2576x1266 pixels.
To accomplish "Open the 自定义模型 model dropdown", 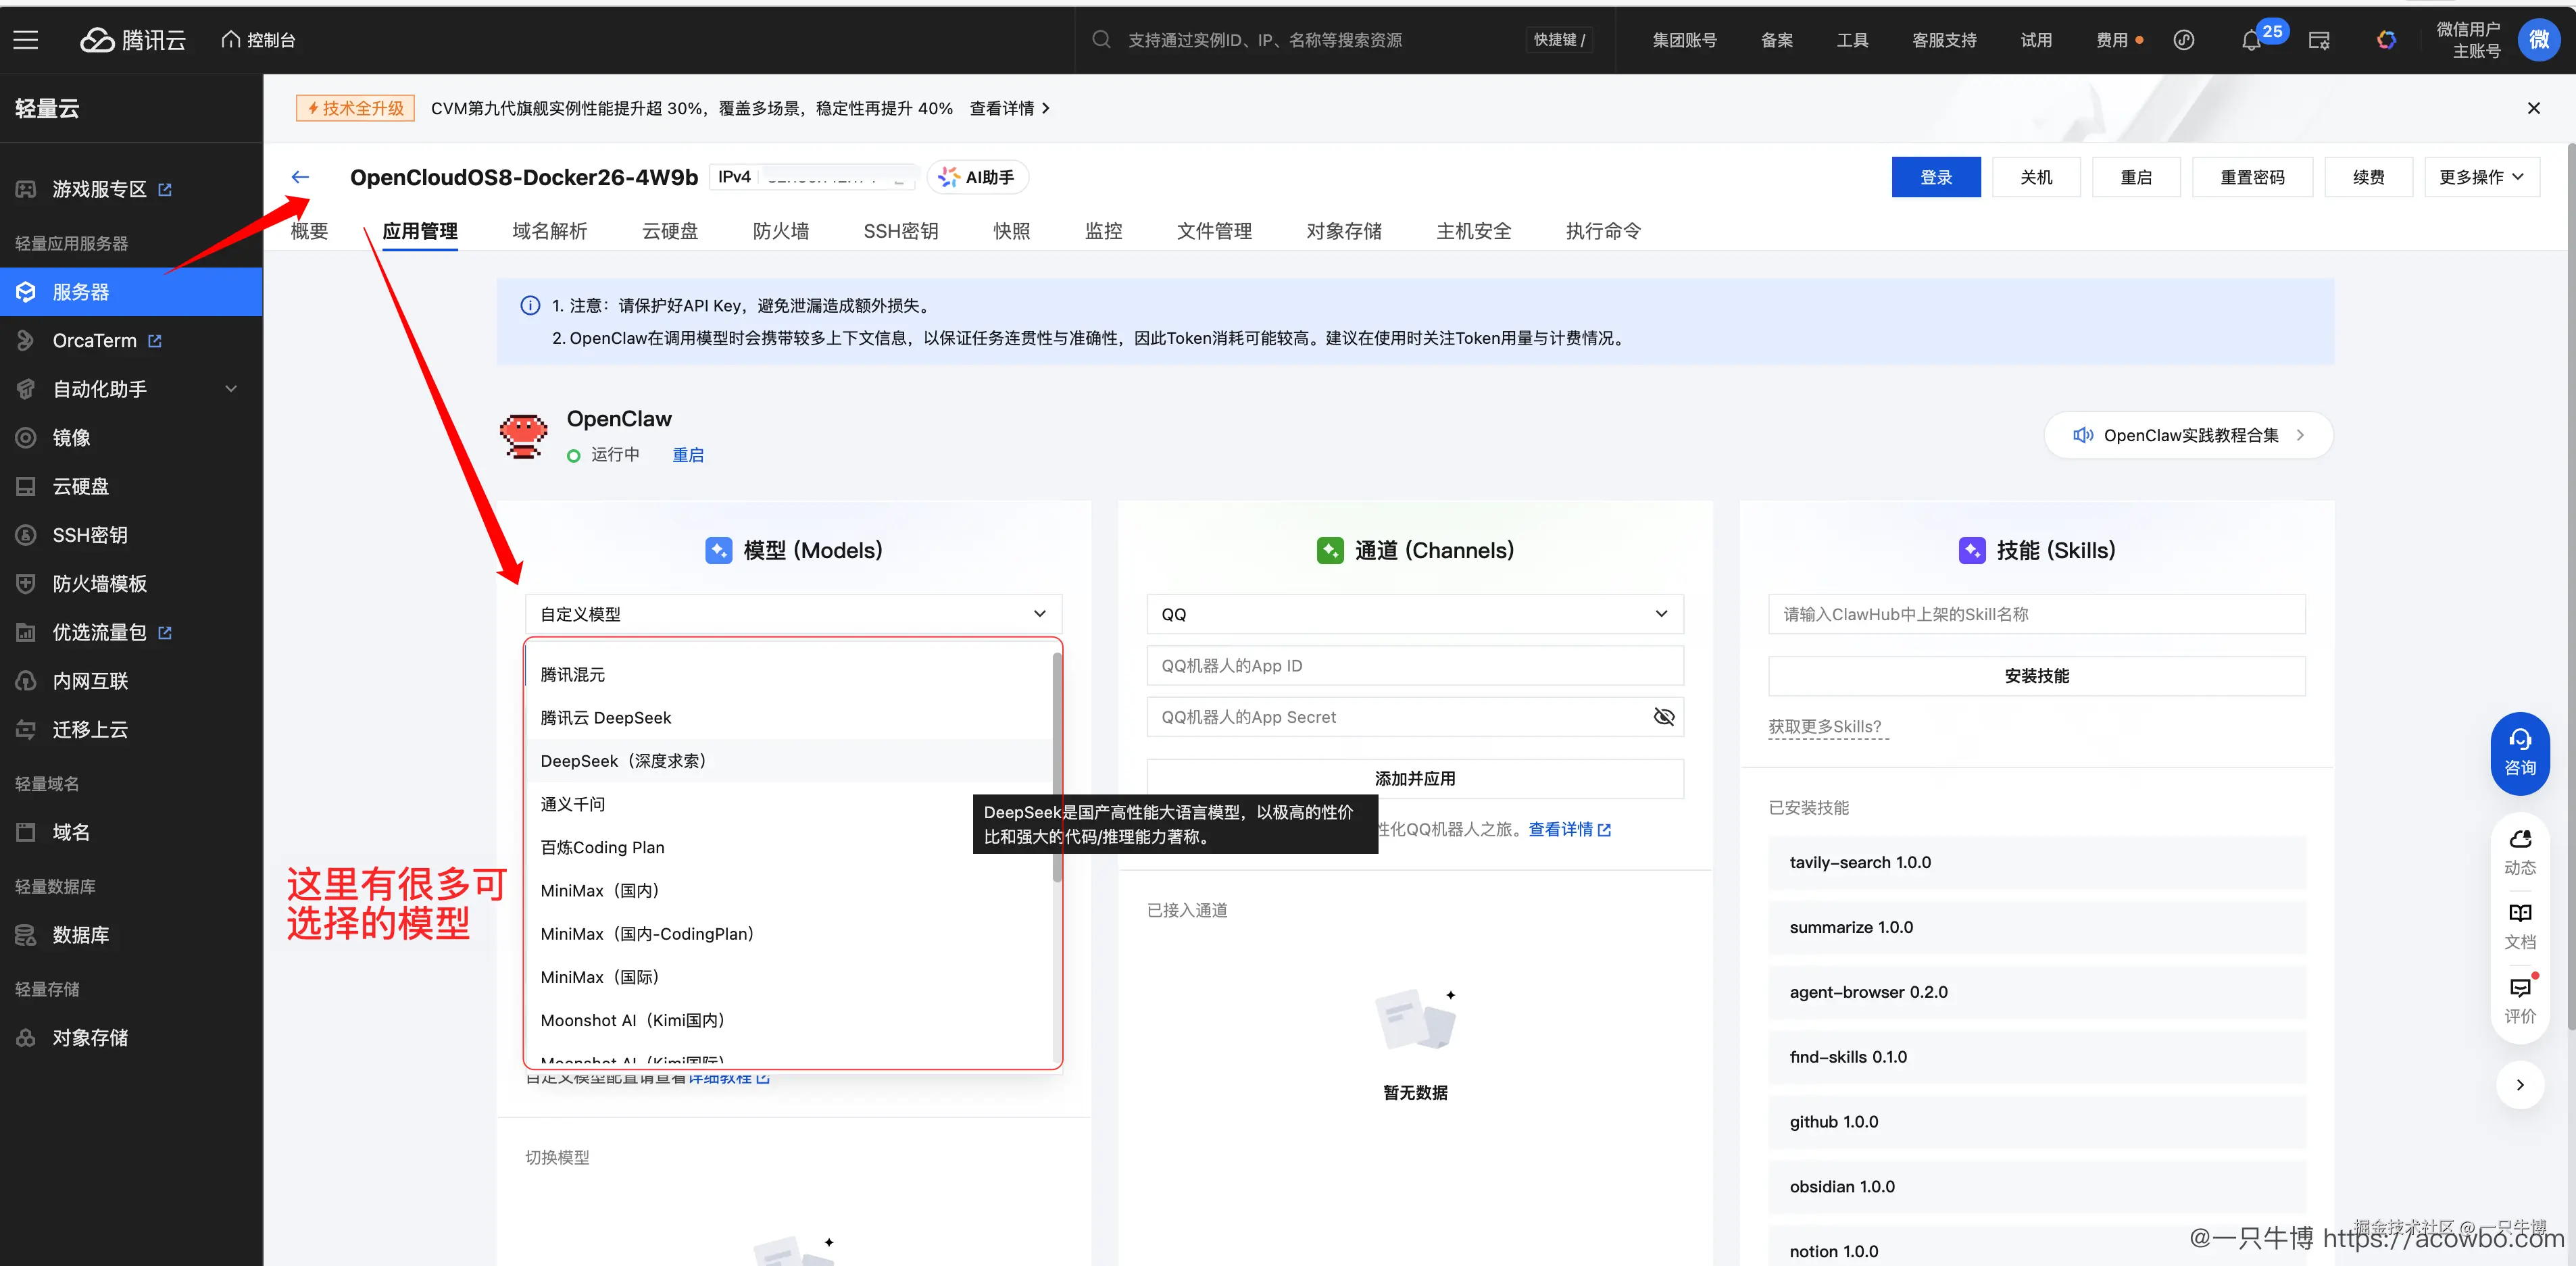I will point(792,613).
